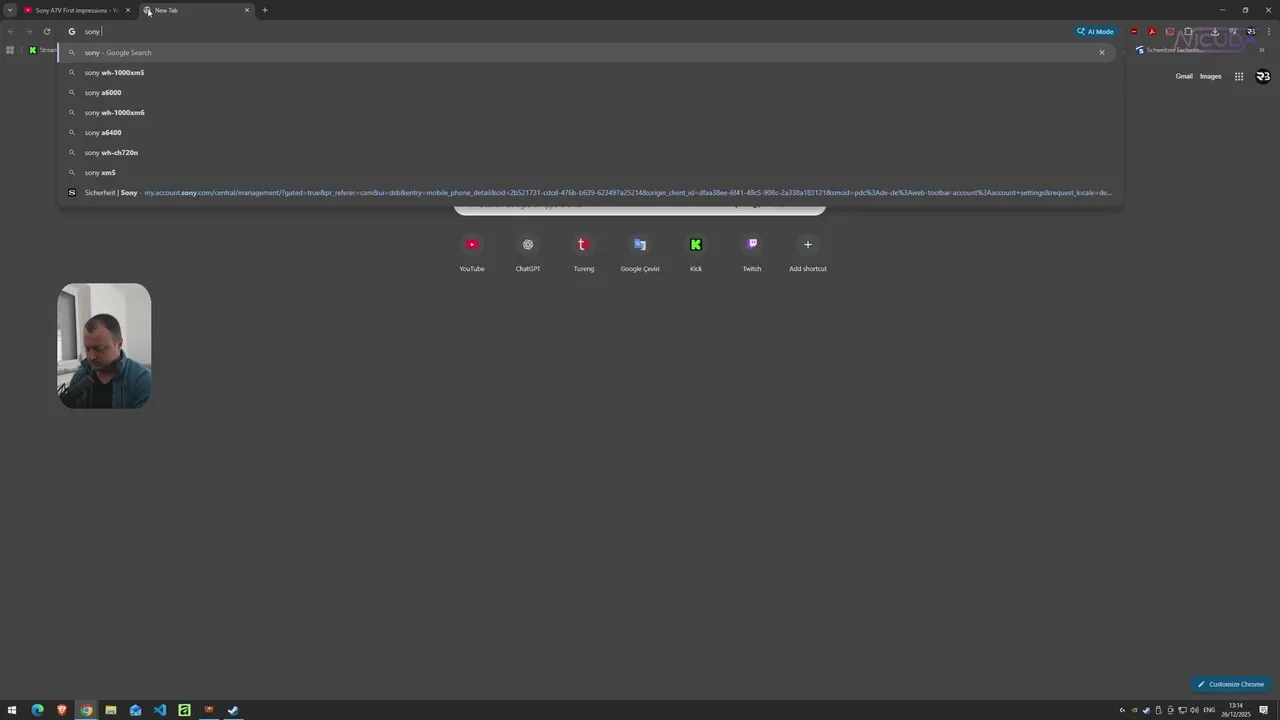Choose suggestion sony wh-1000xm6
Viewport: 1280px width, 720px height.
[x=590, y=112]
